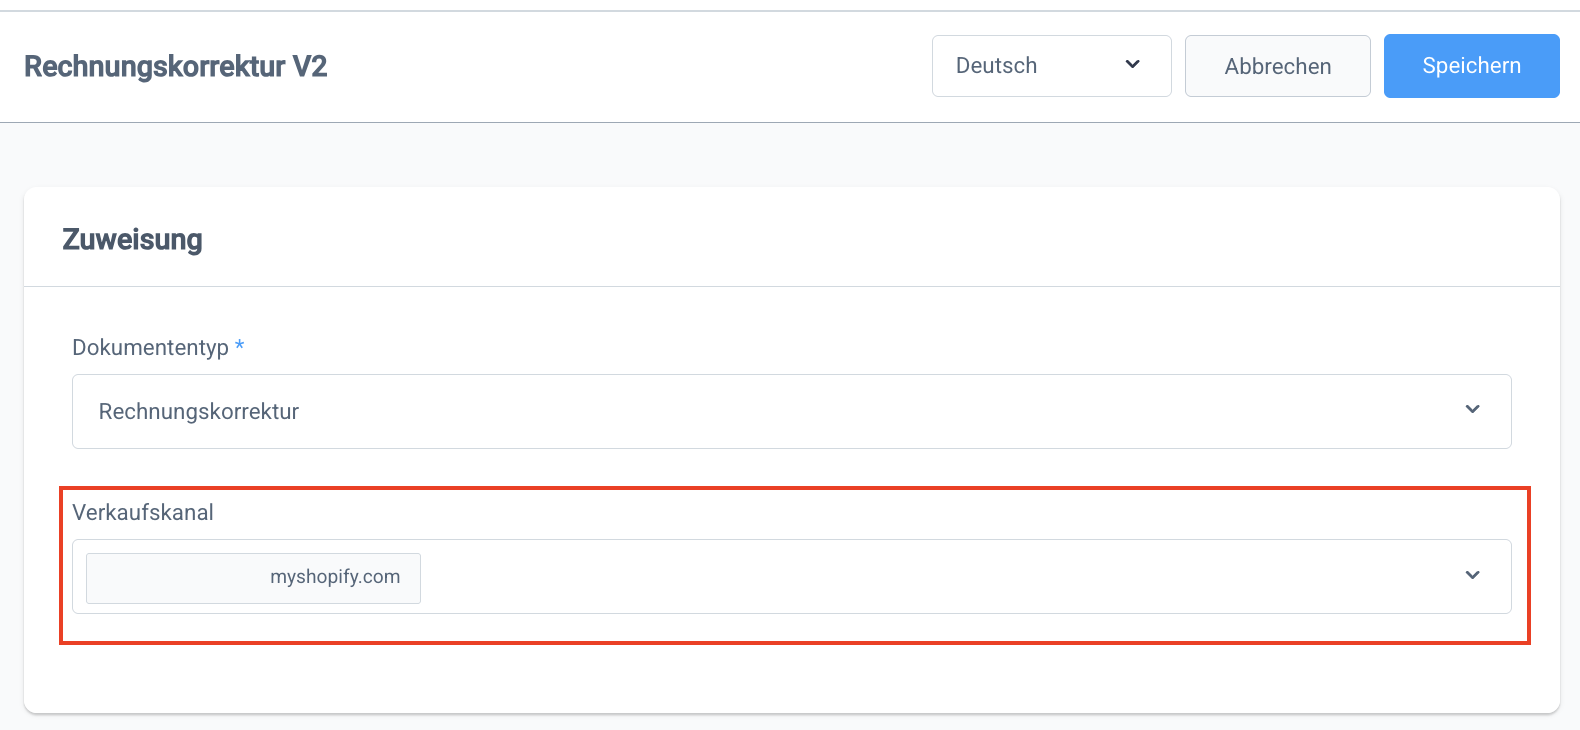Image resolution: width=1580 pixels, height=730 pixels.
Task: Click the Dokumententyp field label
Action: click(150, 347)
